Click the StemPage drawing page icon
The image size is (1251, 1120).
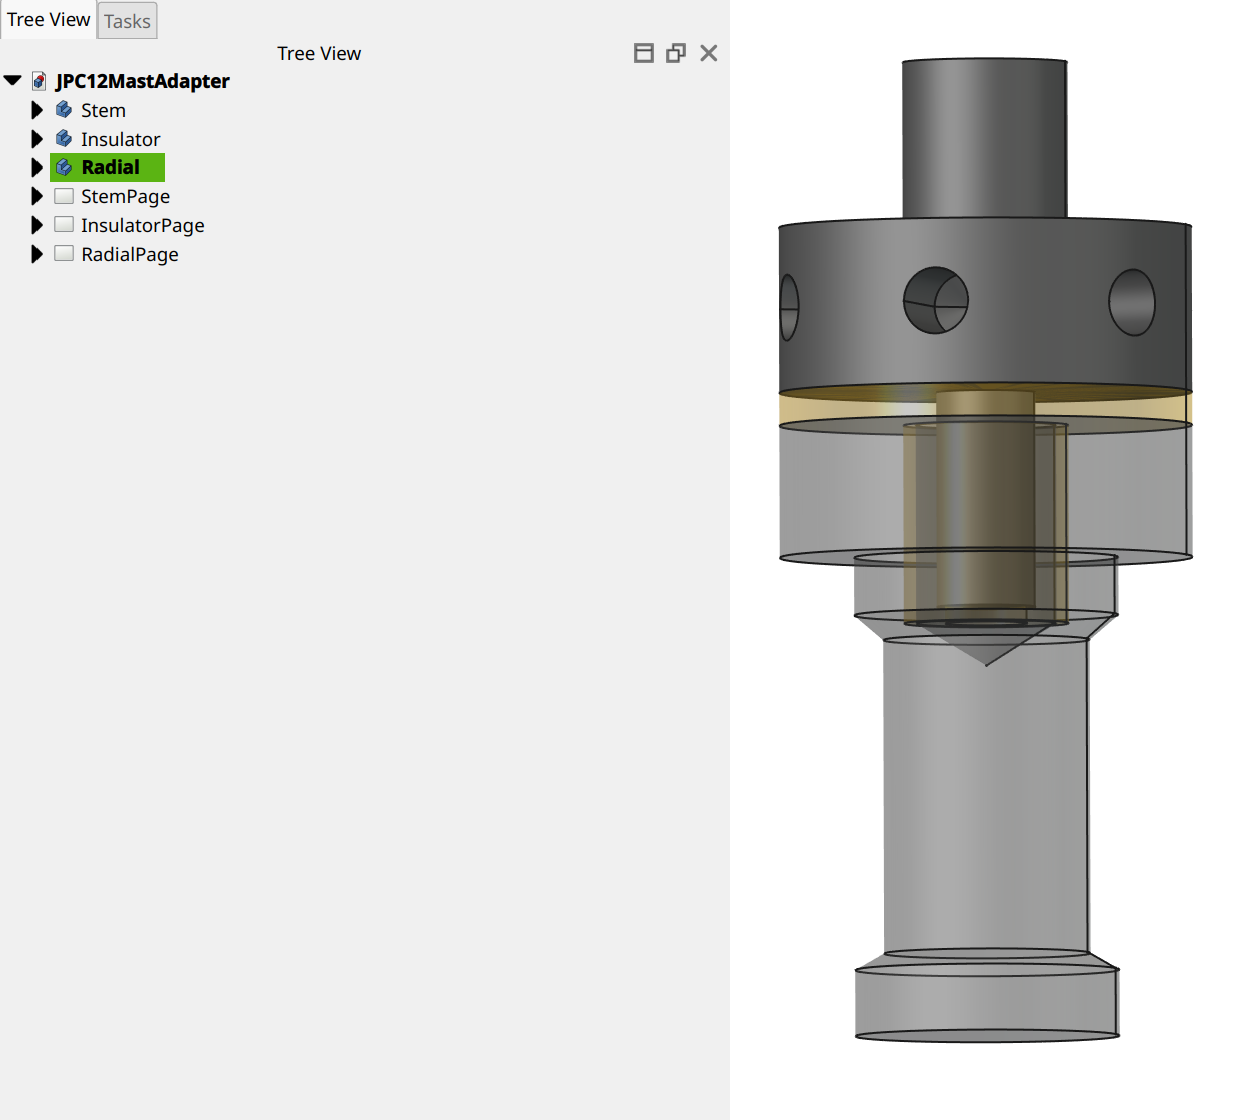[64, 196]
